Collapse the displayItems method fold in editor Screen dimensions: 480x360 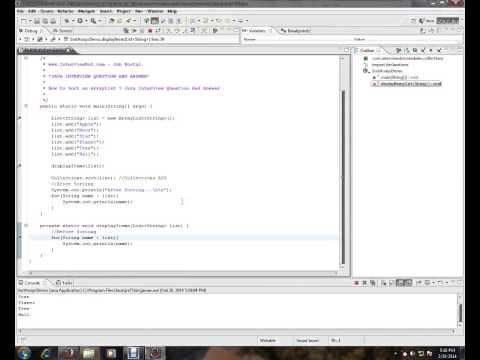coord(26,225)
